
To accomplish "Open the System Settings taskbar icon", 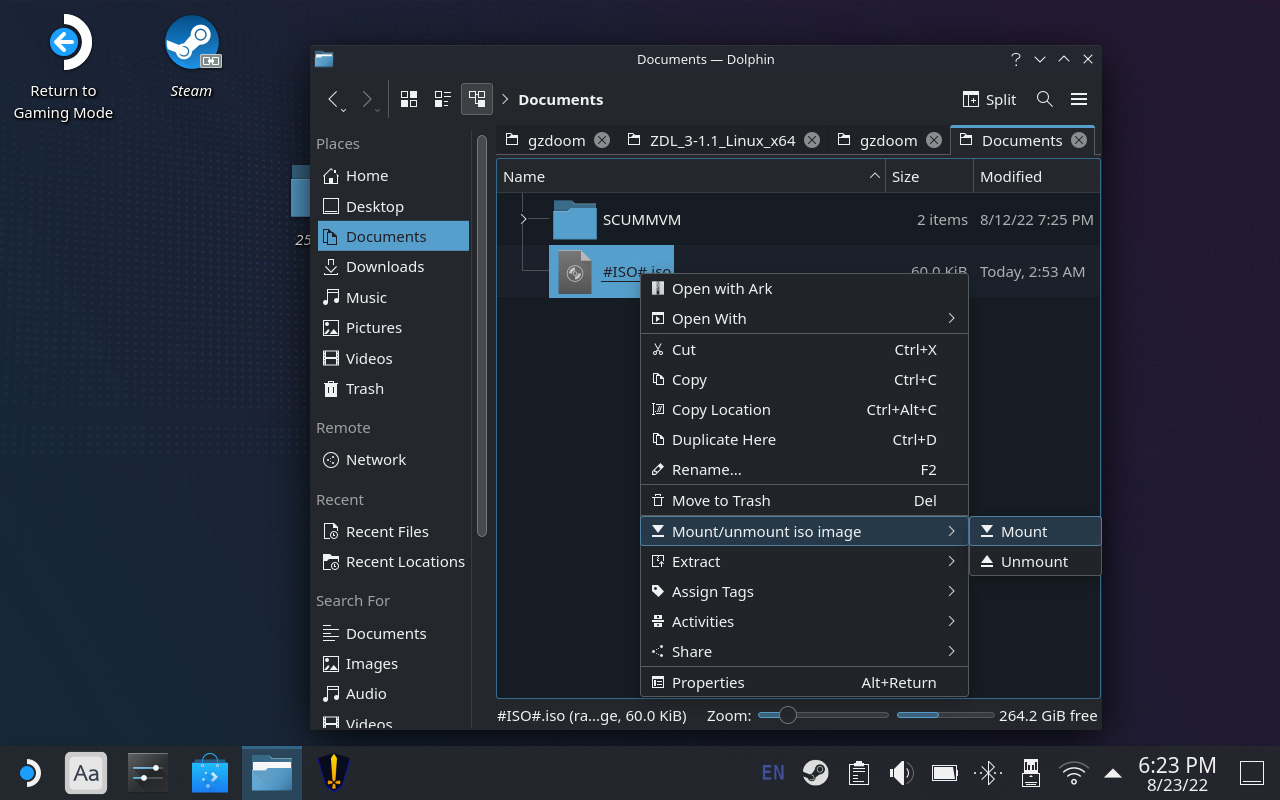I will [x=148, y=773].
